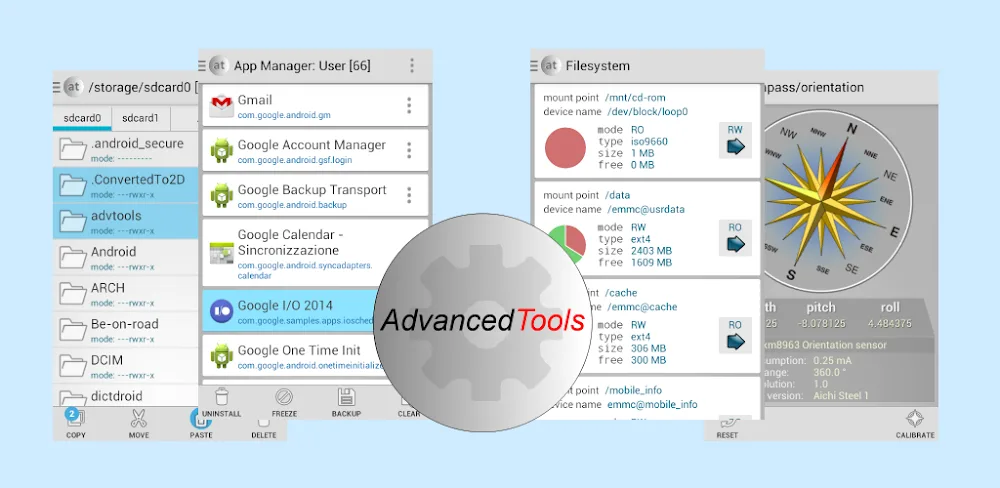The image size is (1000, 488).
Task: Click the /mnt/cd-rom pie chart
Action: [565, 148]
